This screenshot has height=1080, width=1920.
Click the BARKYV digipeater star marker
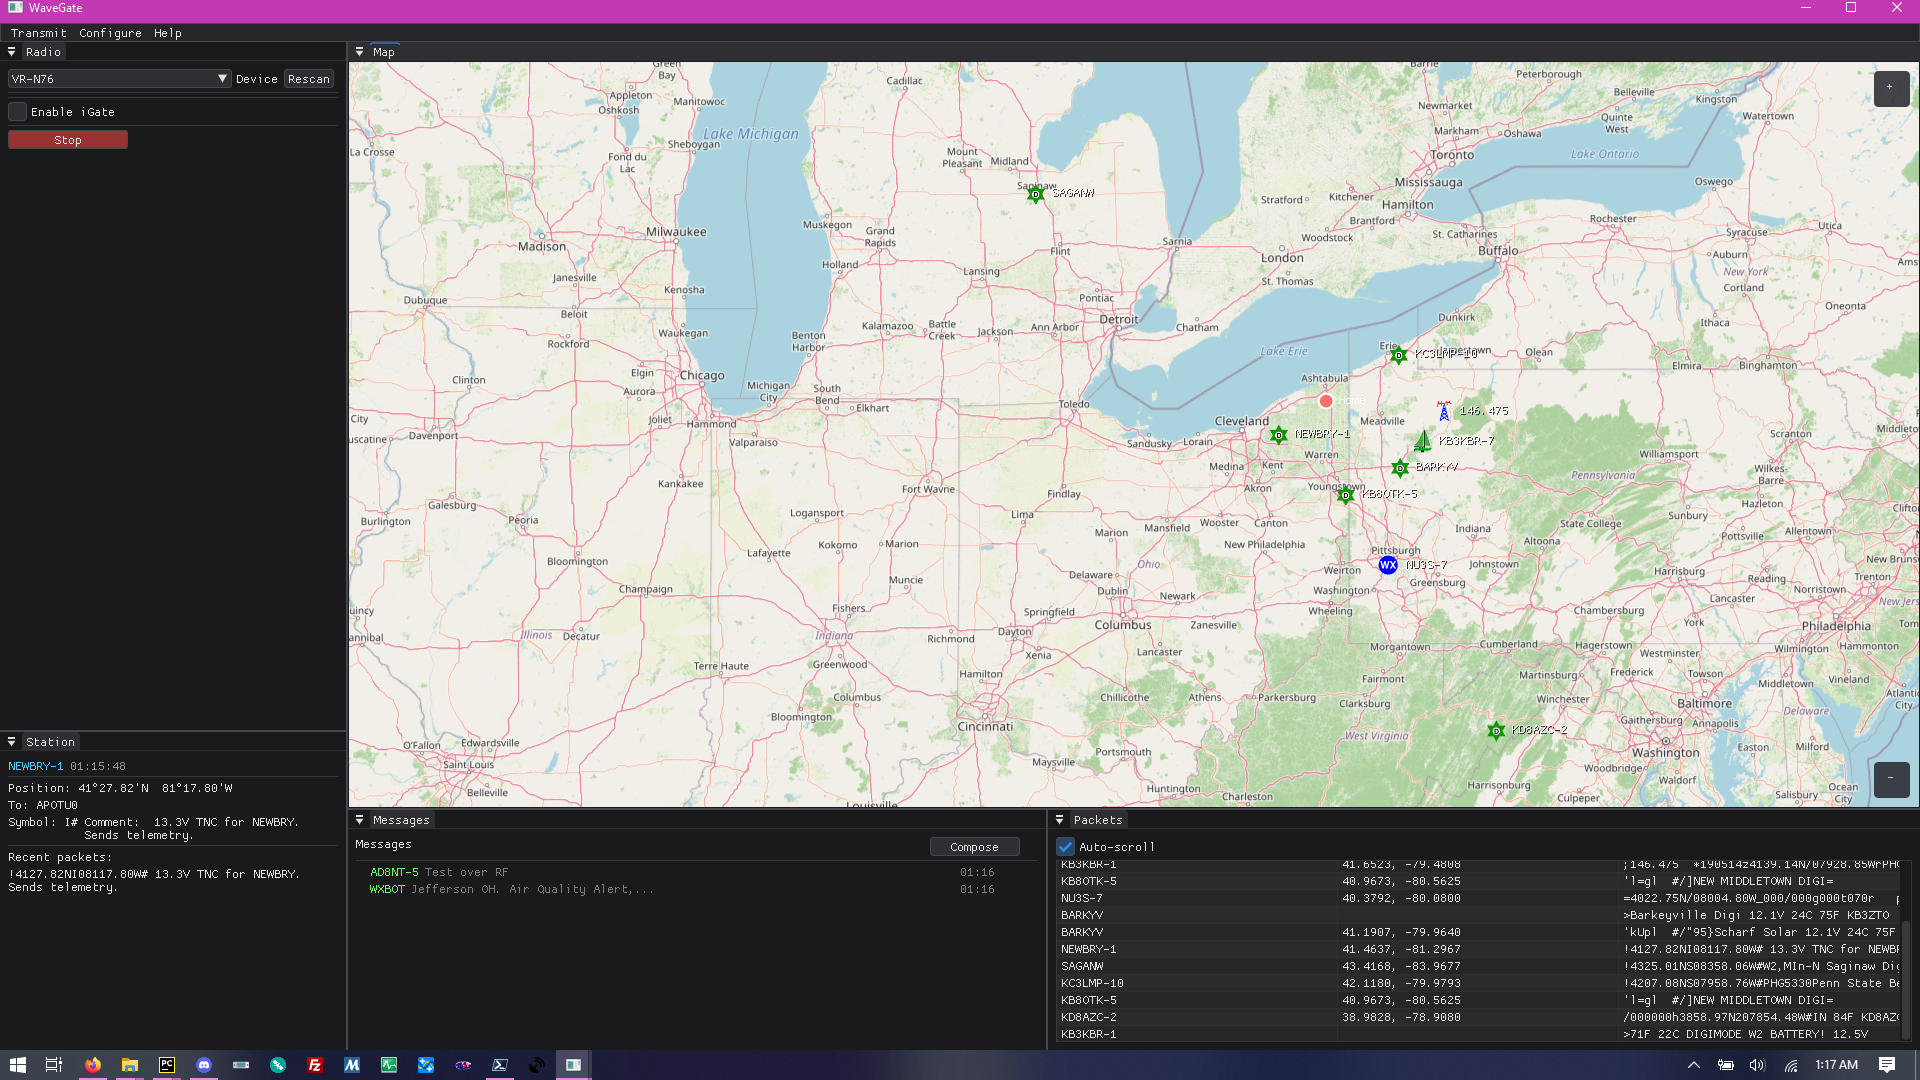pyautogui.click(x=1400, y=468)
